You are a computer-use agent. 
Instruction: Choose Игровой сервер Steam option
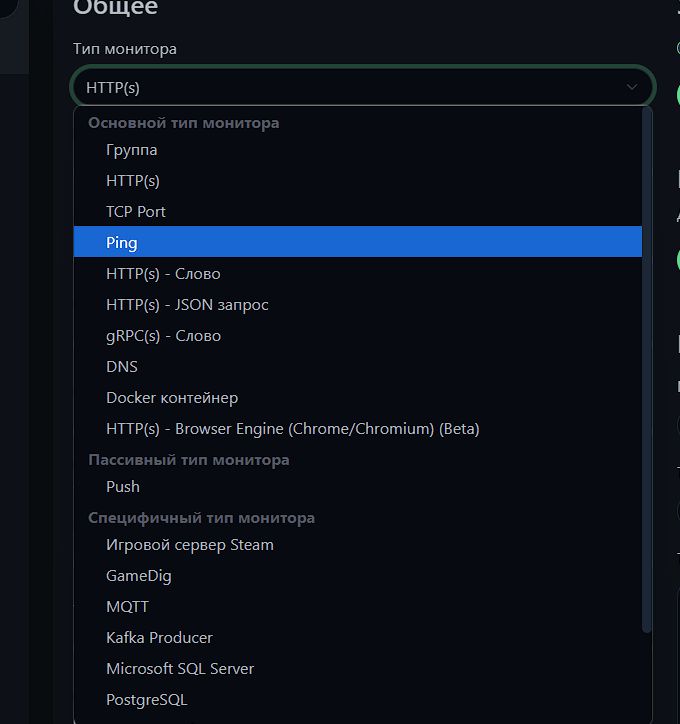[358, 545]
